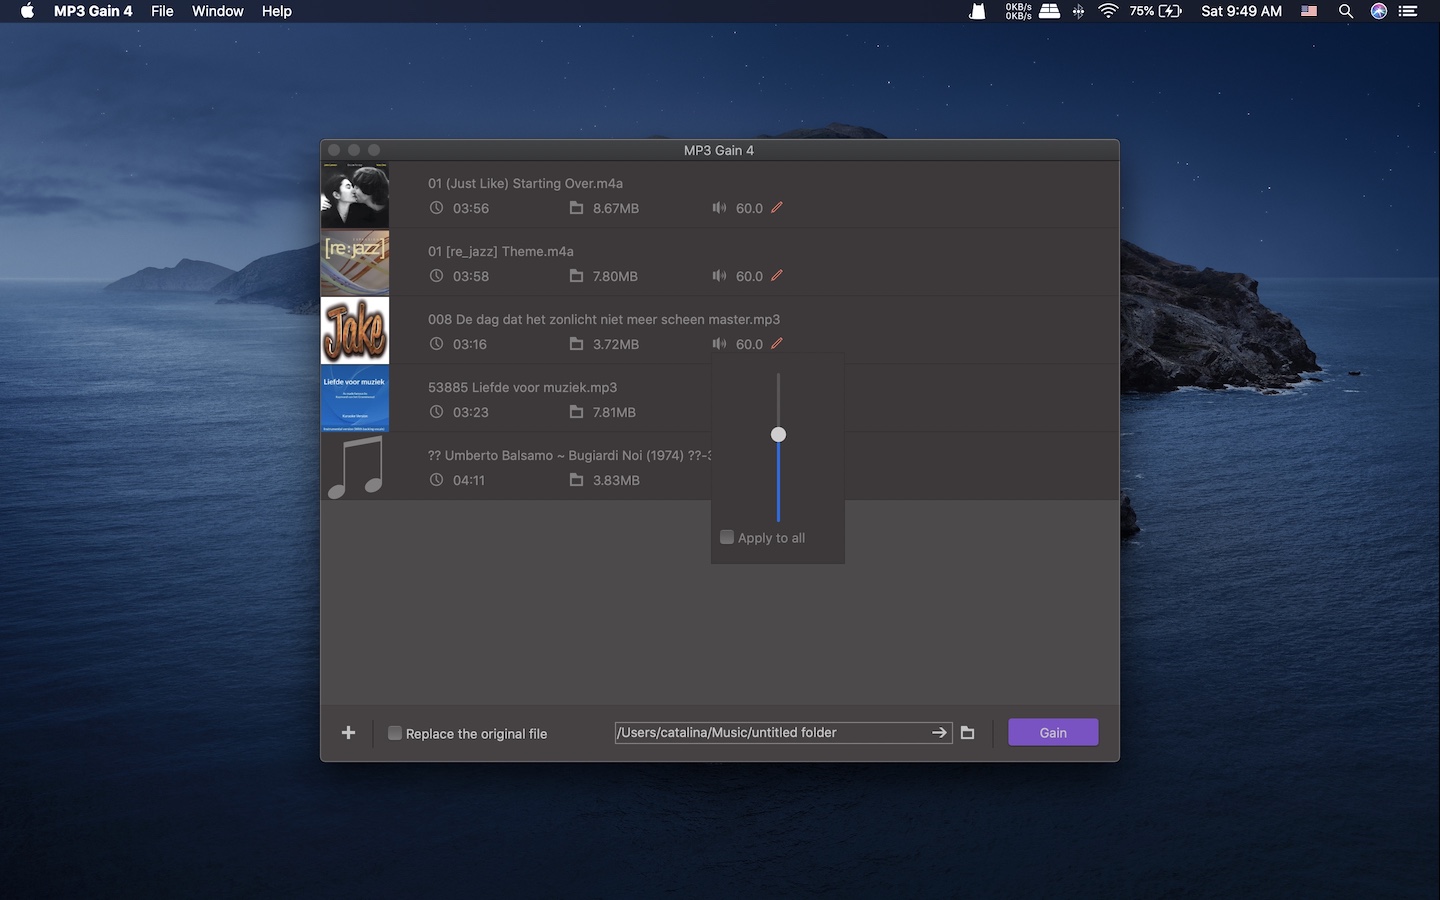Click the pencil edit icon for Starting Over.m4a

point(777,208)
